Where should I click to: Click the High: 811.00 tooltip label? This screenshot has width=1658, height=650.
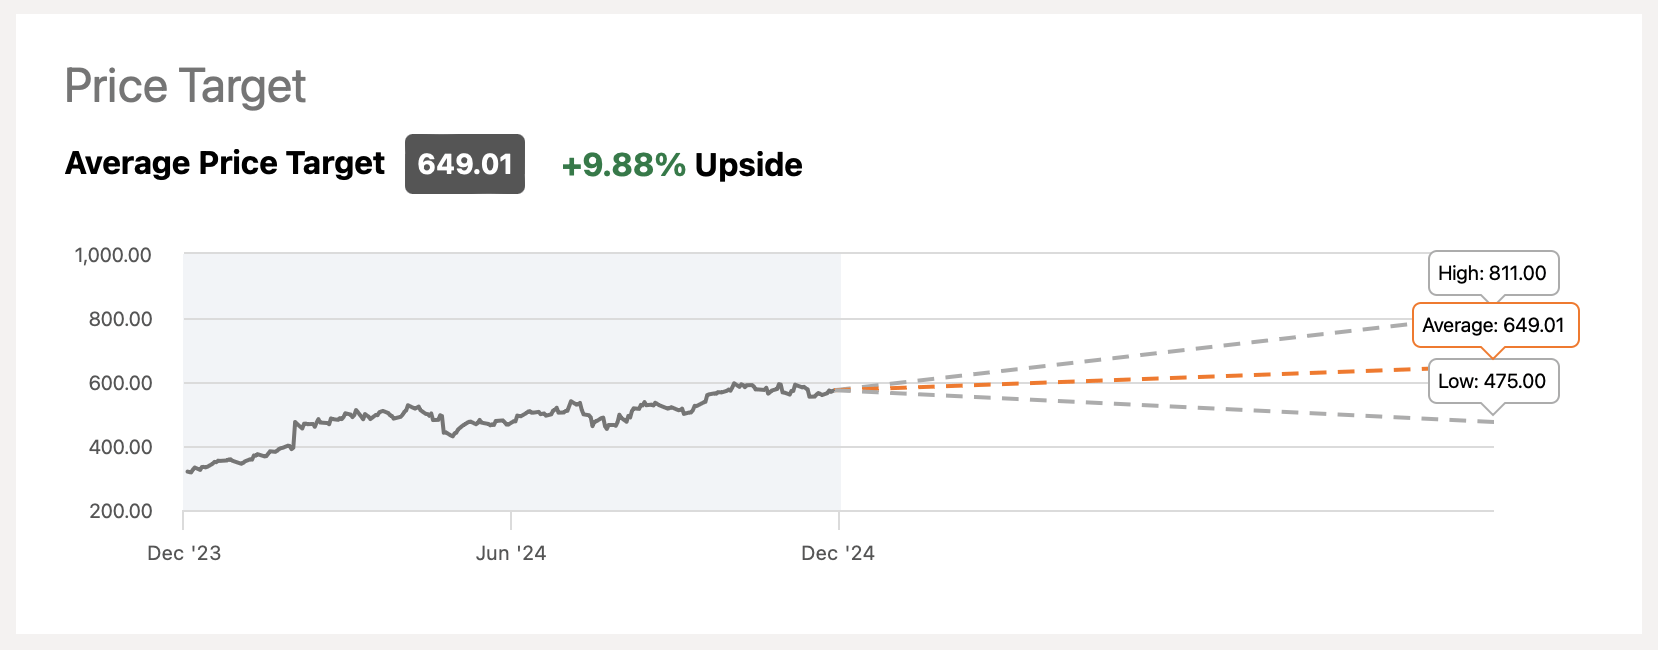coord(1492,273)
